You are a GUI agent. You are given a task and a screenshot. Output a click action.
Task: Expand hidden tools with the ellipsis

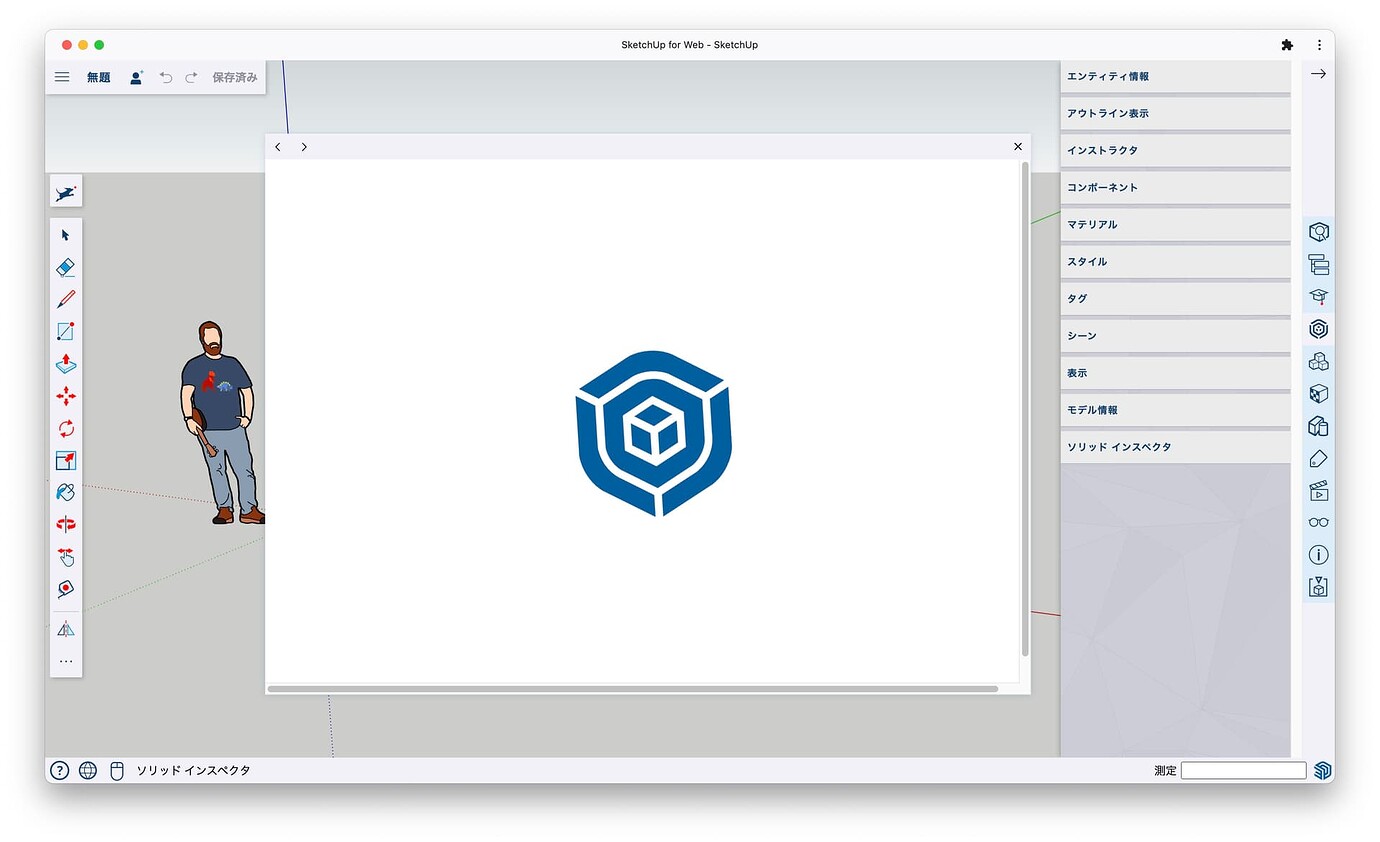pyautogui.click(x=65, y=660)
